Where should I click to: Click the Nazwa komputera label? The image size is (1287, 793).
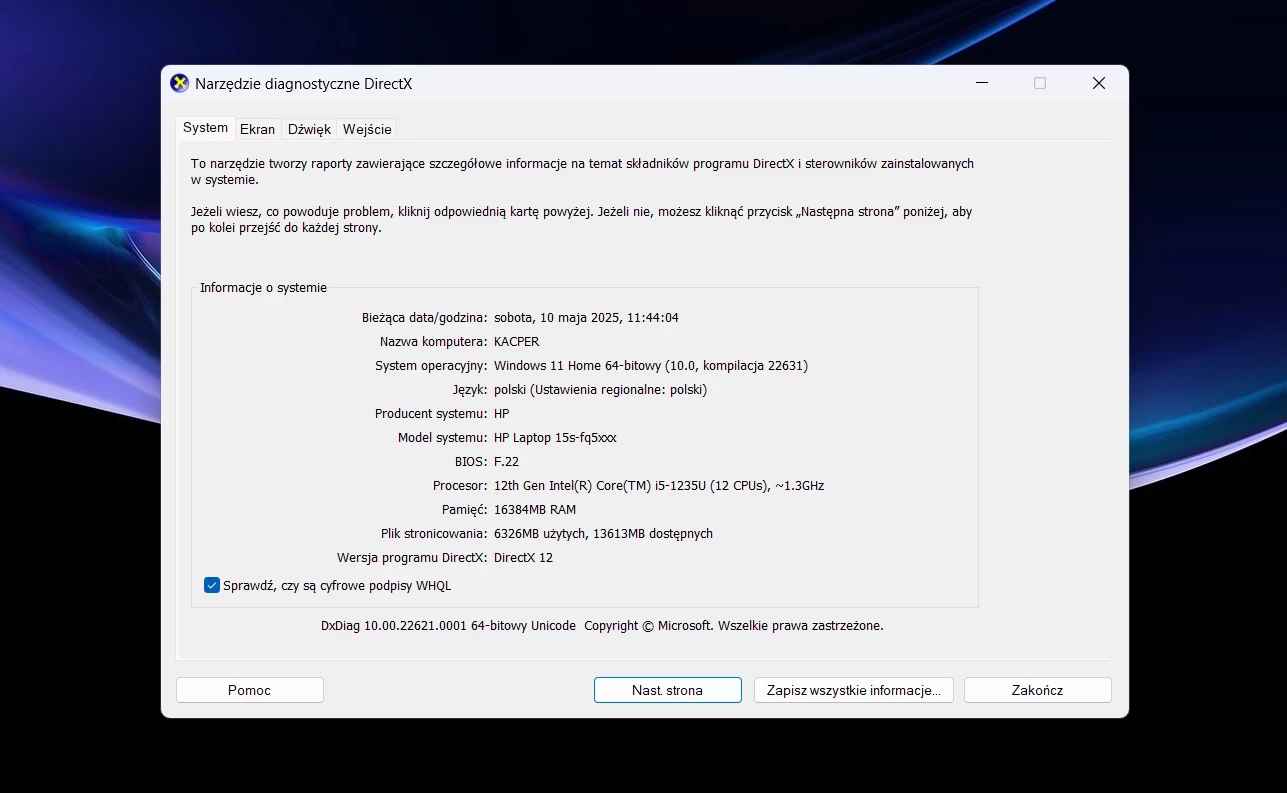coord(434,341)
